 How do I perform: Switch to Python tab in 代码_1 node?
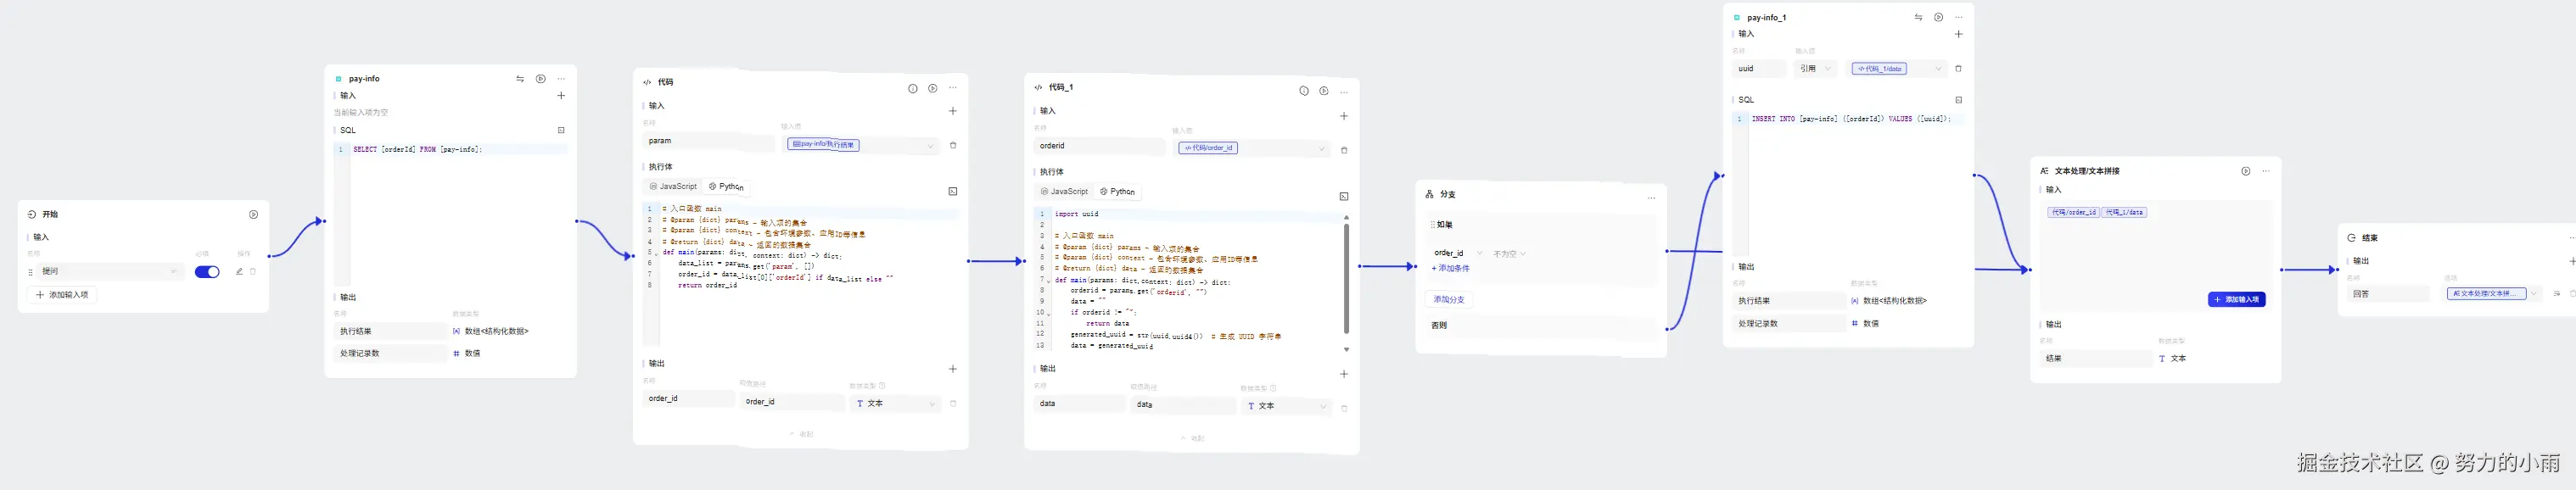point(1117,191)
